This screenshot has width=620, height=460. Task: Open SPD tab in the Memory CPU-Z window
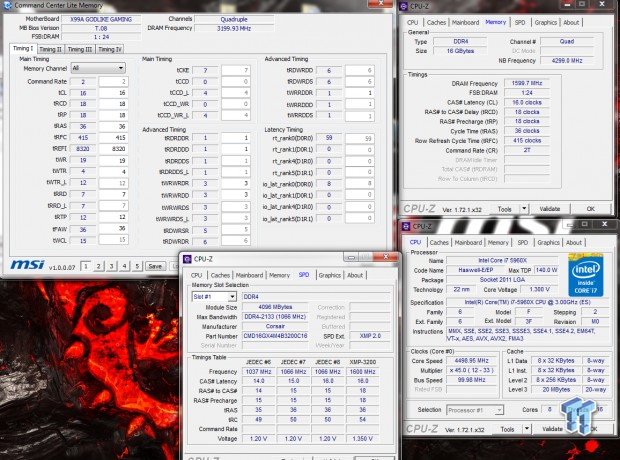[520, 23]
